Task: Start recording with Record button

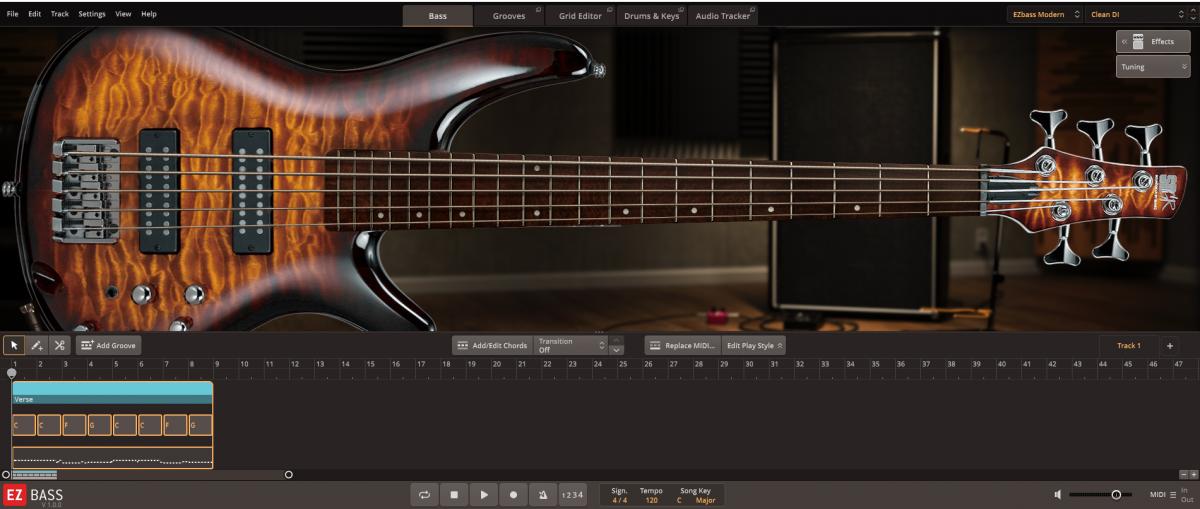Action: pos(514,494)
